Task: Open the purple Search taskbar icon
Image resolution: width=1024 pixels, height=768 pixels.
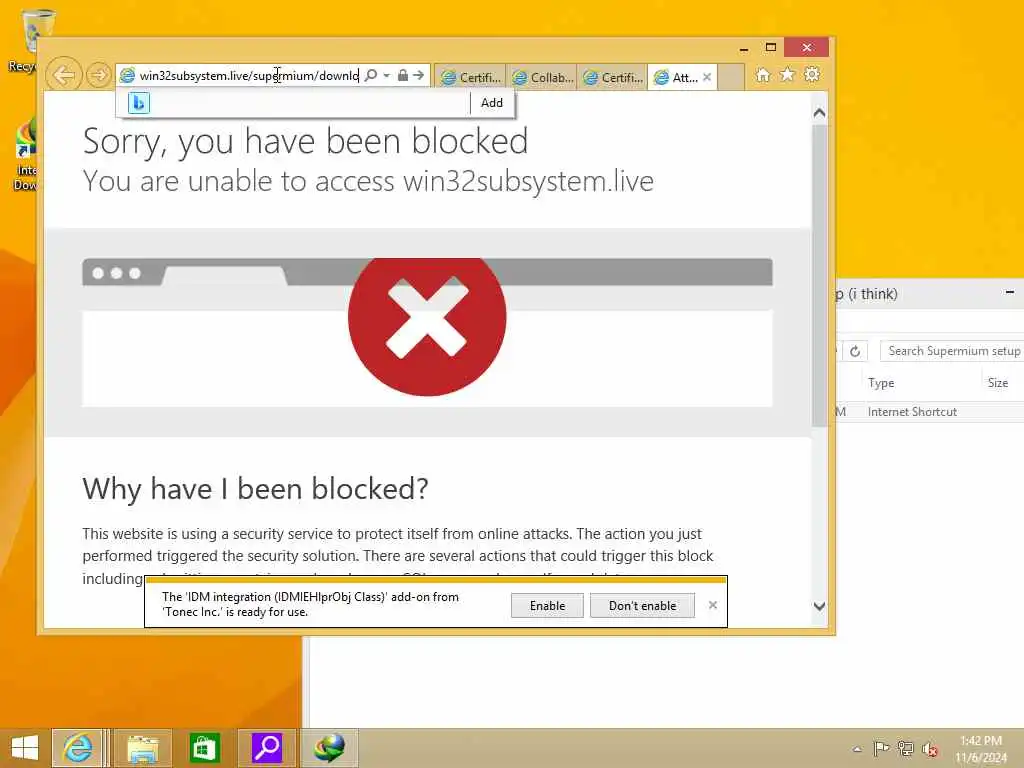Action: [x=266, y=748]
